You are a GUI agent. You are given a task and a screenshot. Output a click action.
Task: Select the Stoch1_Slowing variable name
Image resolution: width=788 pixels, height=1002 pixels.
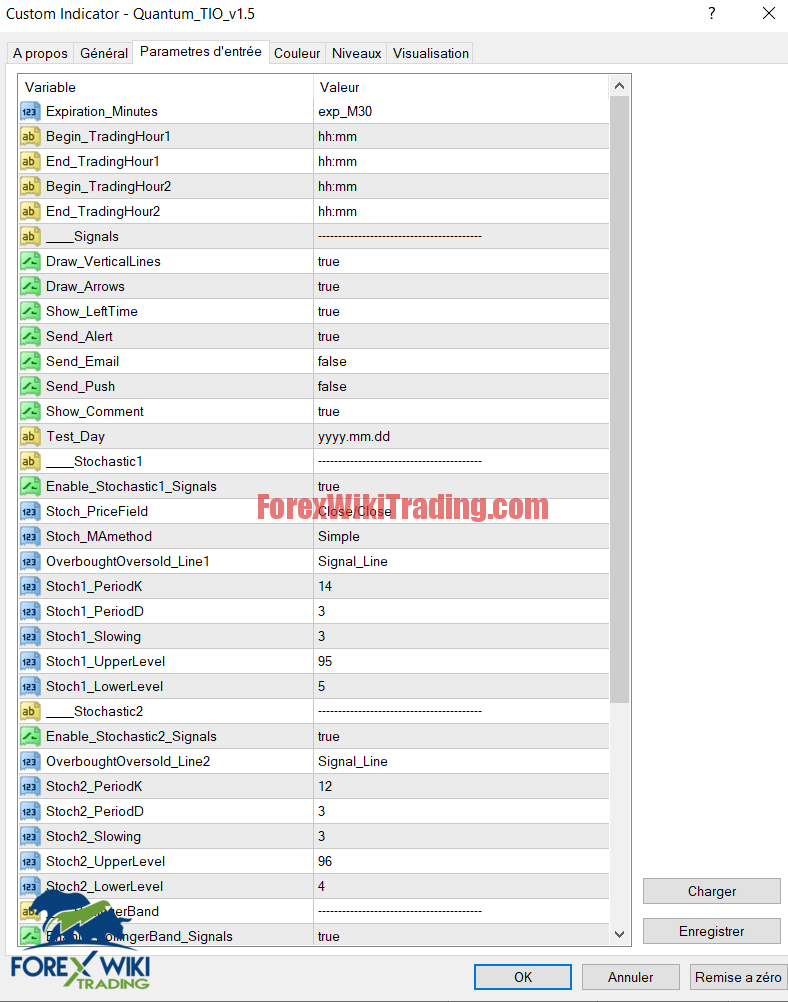93,636
